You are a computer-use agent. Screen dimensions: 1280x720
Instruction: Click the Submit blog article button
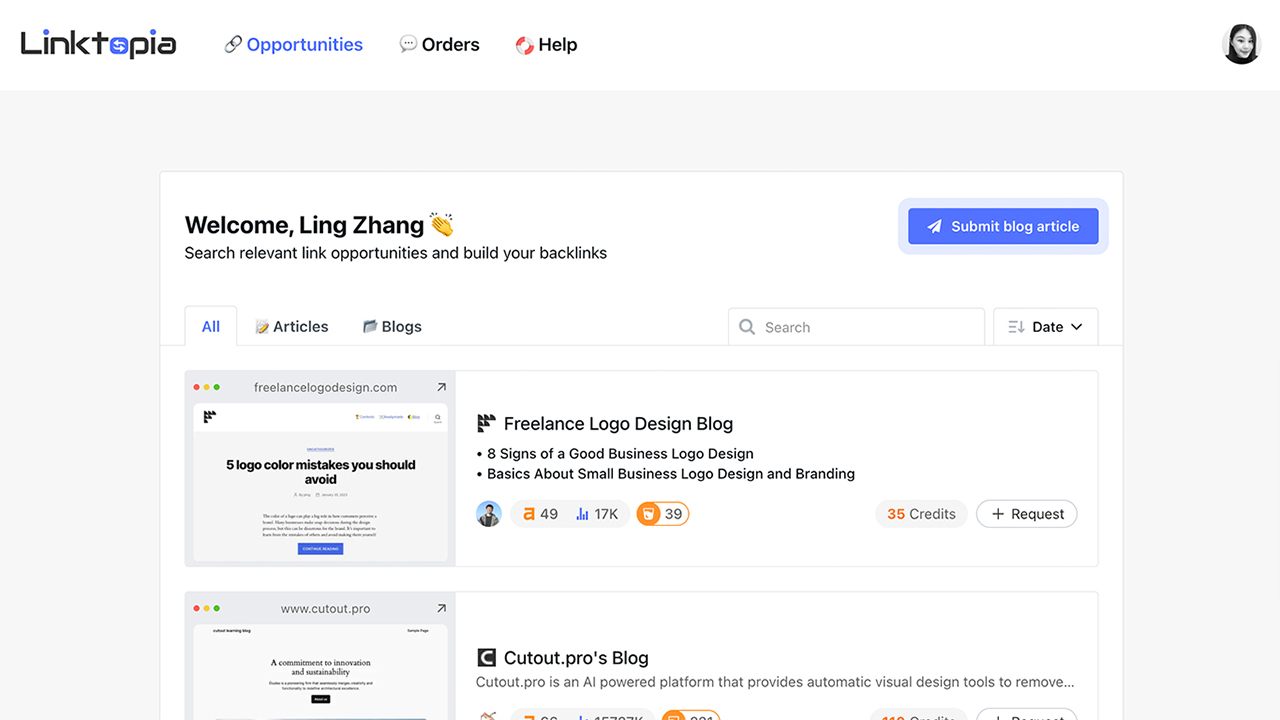pyautogui.click(x=1003, y=226)
